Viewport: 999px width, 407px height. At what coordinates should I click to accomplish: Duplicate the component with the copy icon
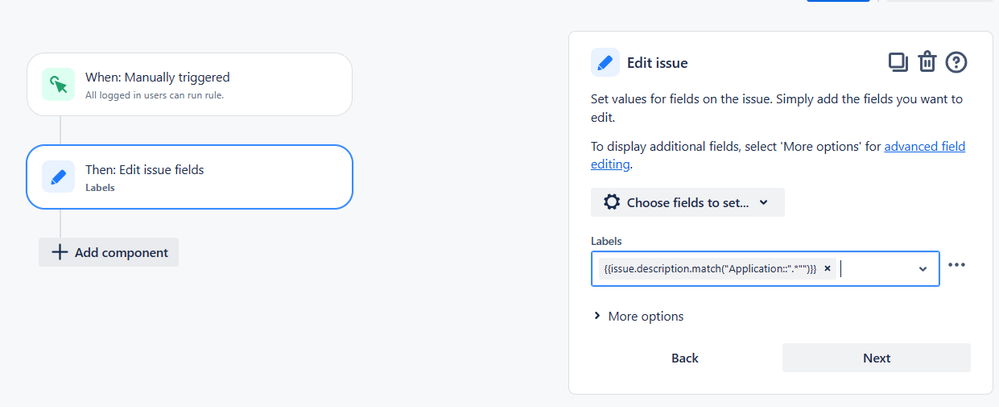click(x=898, y=62)
